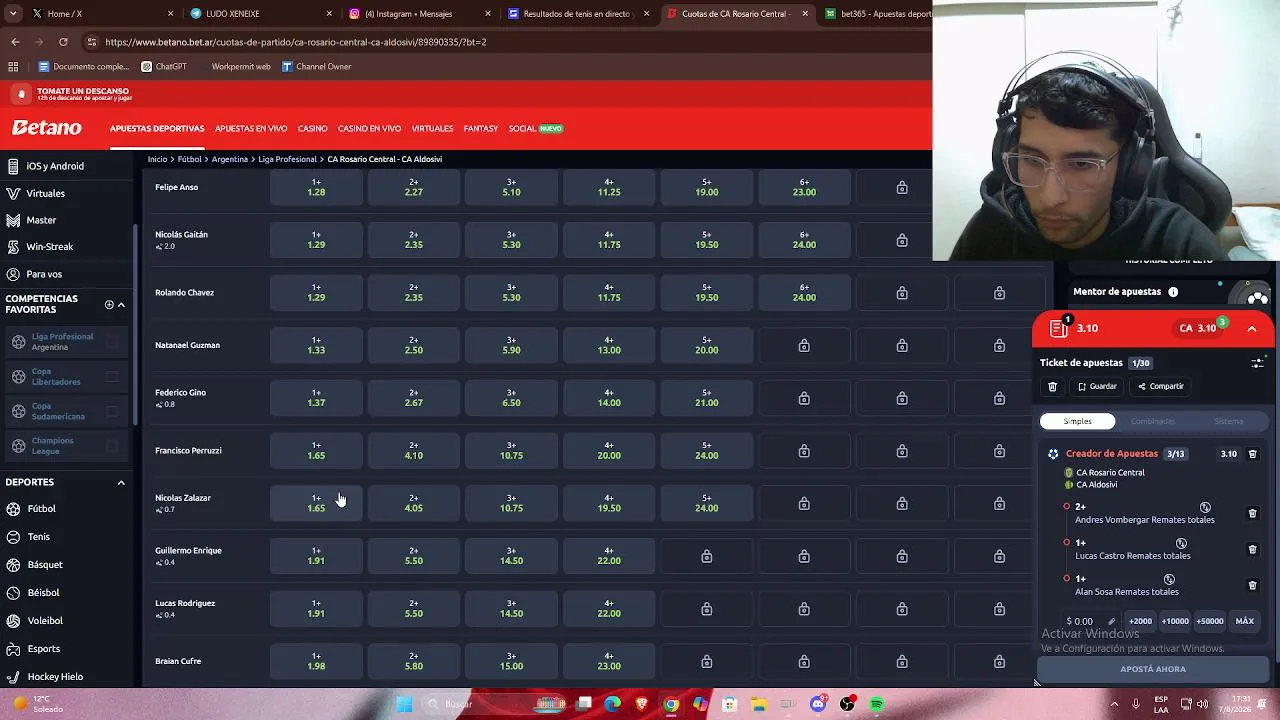Collapse the Deportes section
The height and width of the screenshot is (720, 1280).
[x=121, y=482]
